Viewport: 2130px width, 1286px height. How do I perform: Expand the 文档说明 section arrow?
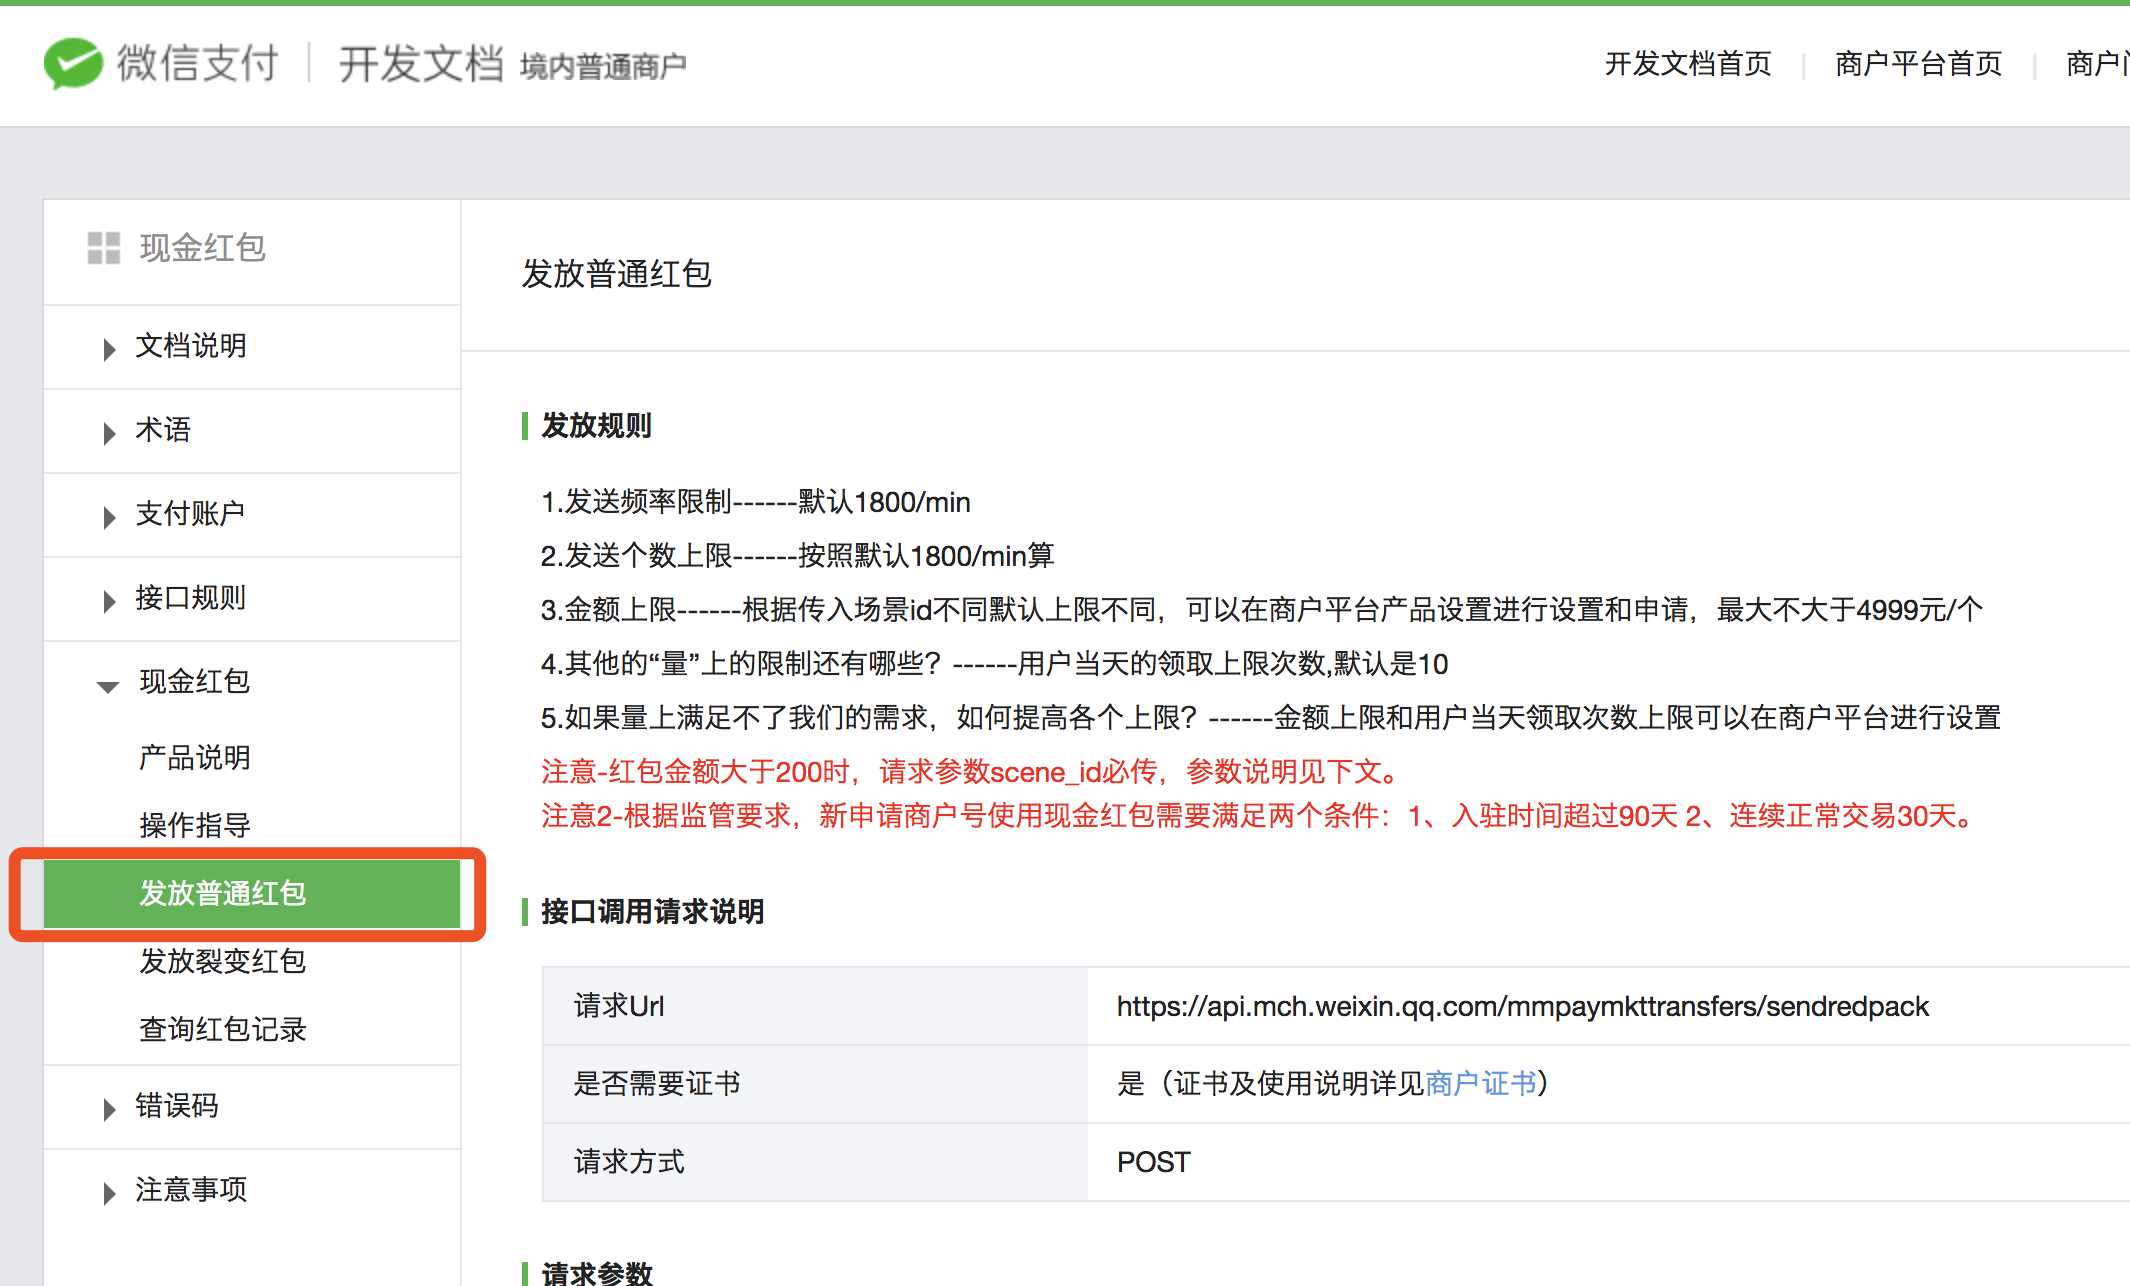pyautogui.click(x=109, y=348)
